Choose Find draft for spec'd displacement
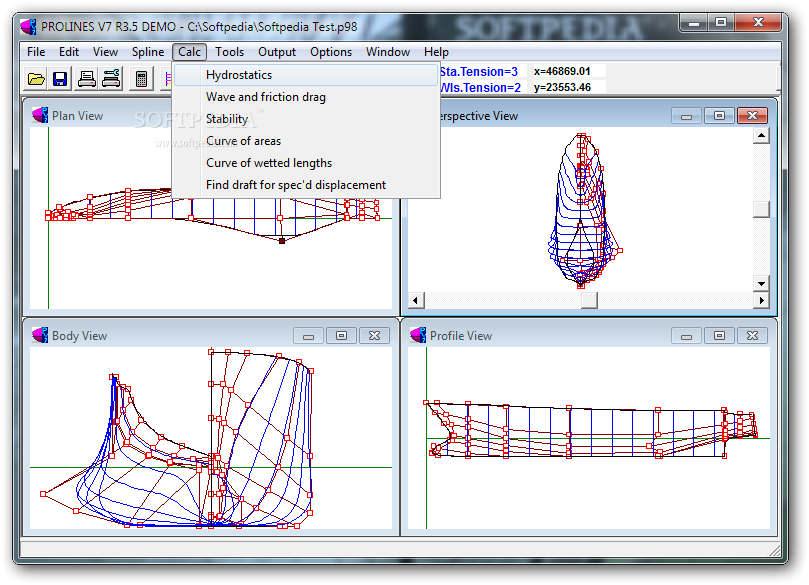Screen dimensions: 809x585 306,185
